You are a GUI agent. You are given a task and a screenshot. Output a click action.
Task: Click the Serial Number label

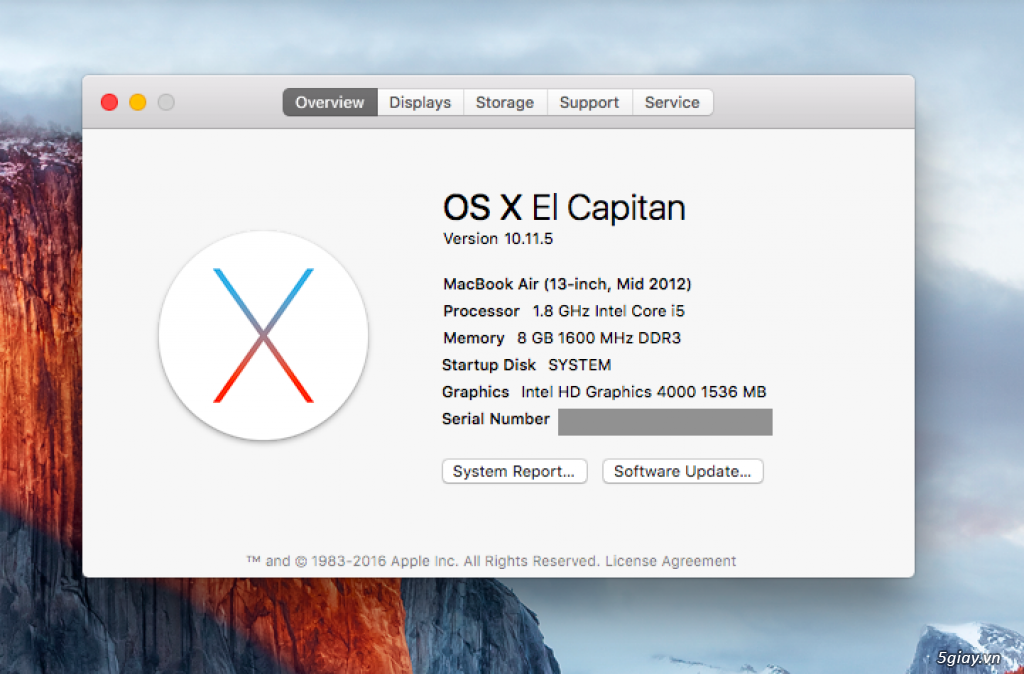[x=496, y=419]
